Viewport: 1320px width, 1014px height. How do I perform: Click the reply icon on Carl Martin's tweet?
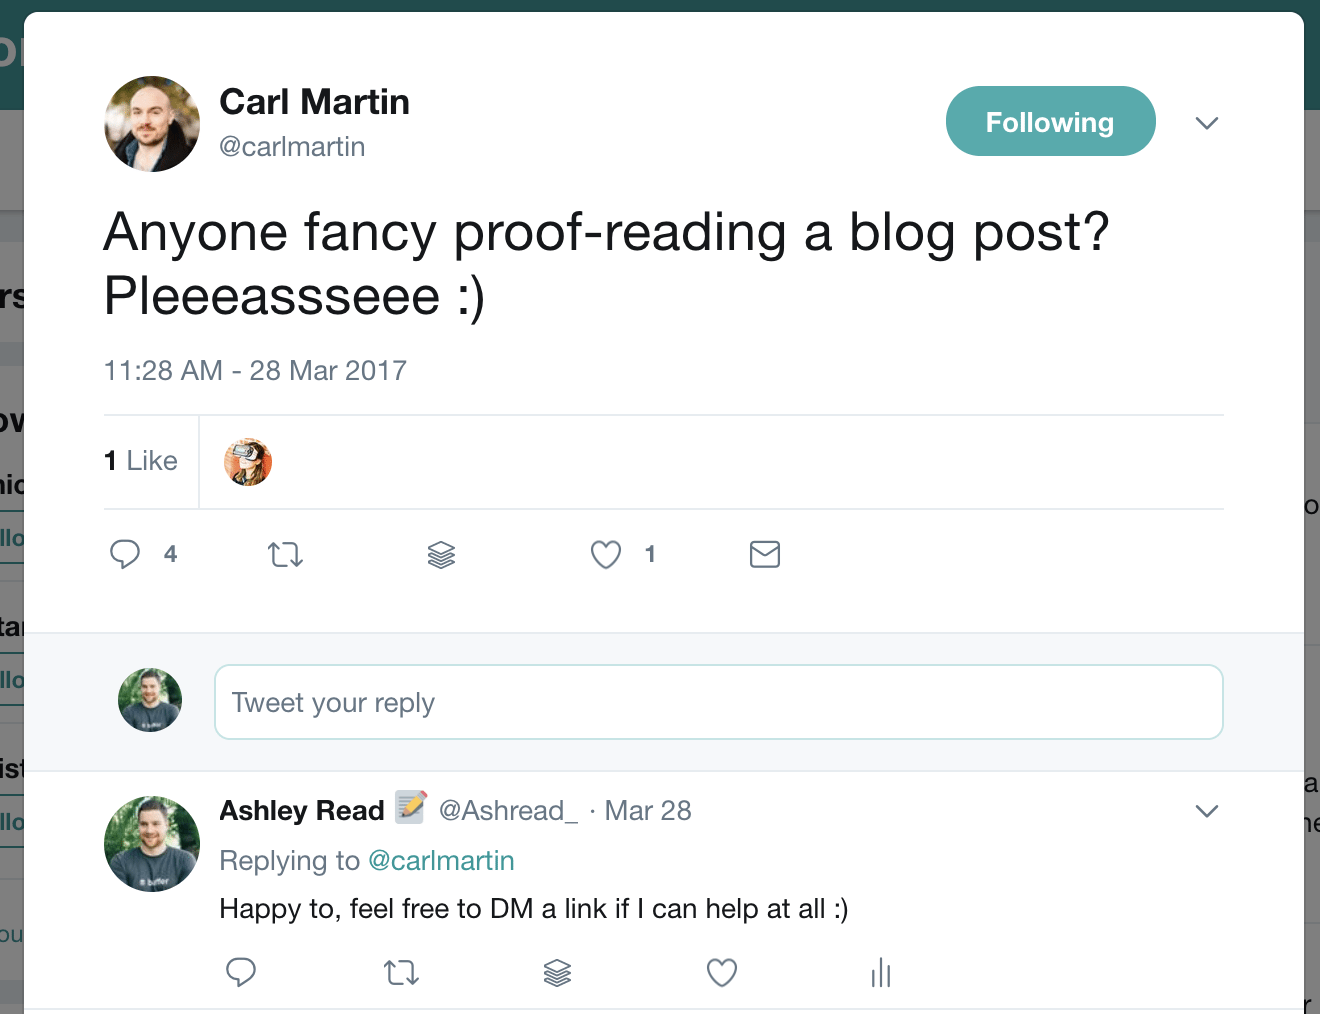(x=125, y=554)
